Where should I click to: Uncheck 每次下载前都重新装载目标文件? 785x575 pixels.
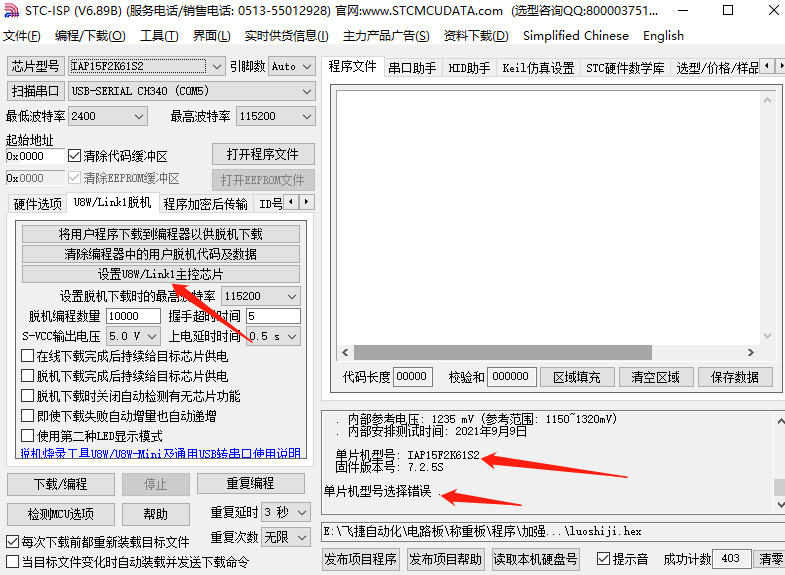[13, 541]
